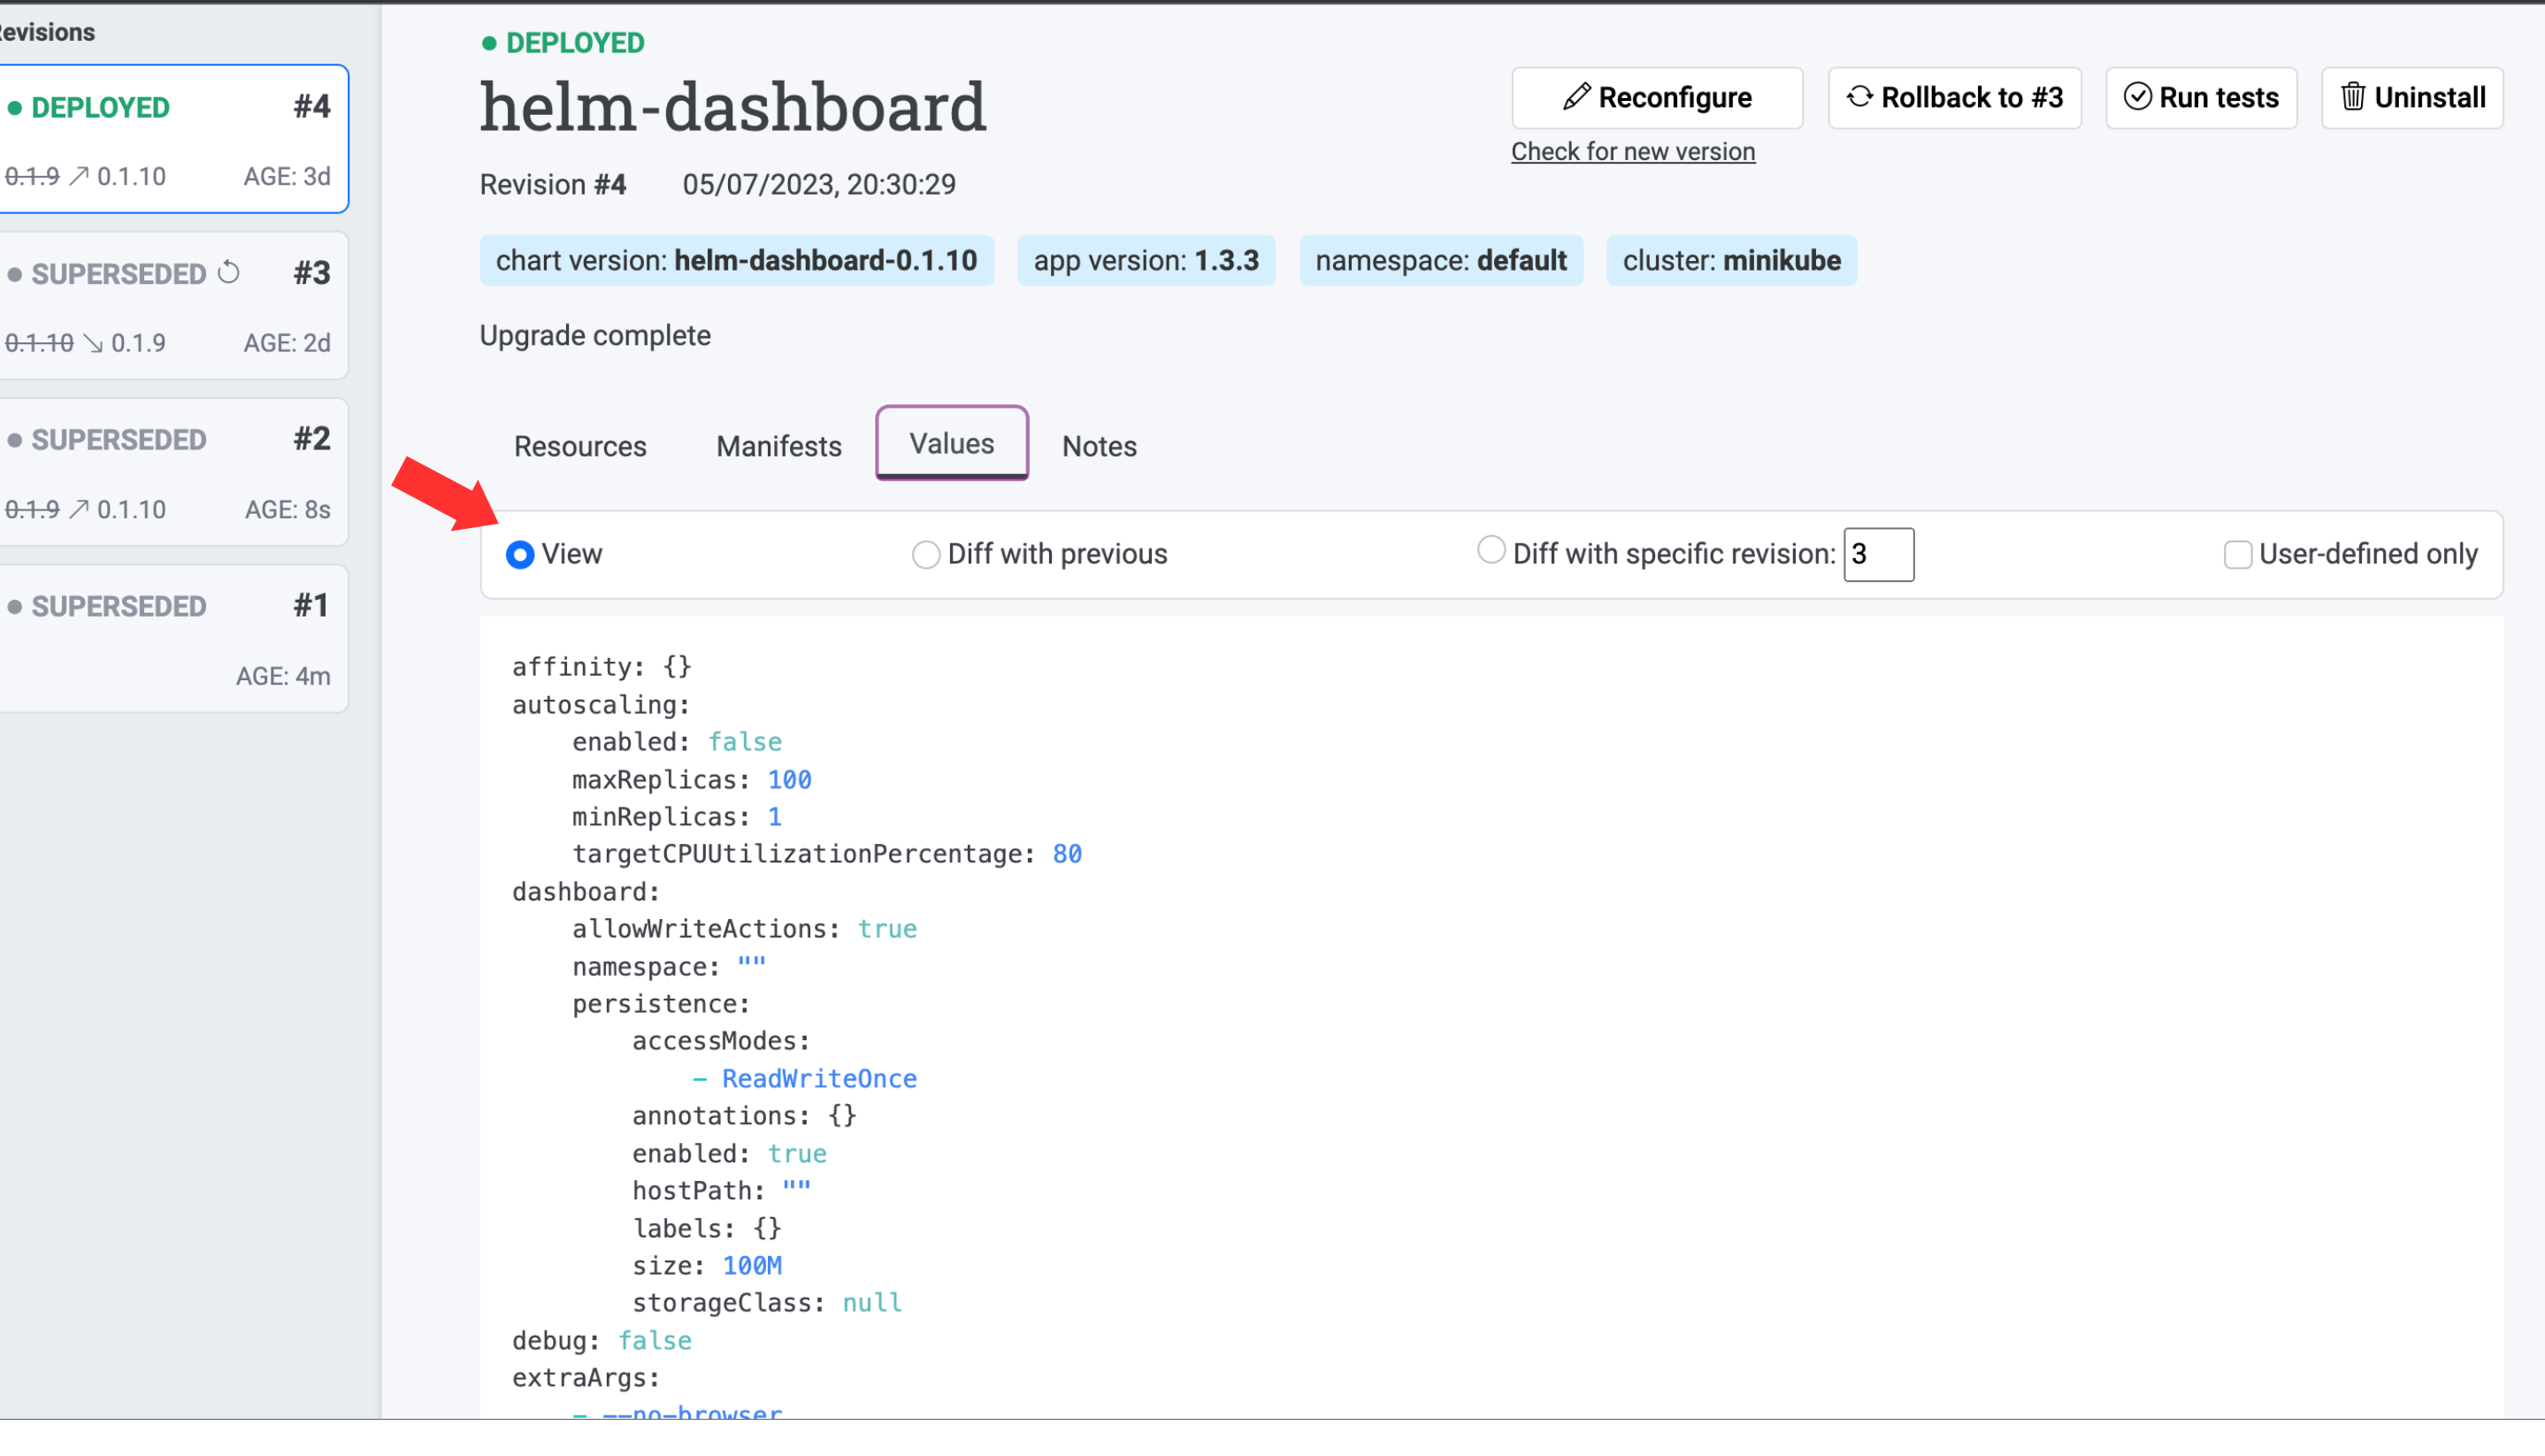Switch to the Resources tab

580,446
